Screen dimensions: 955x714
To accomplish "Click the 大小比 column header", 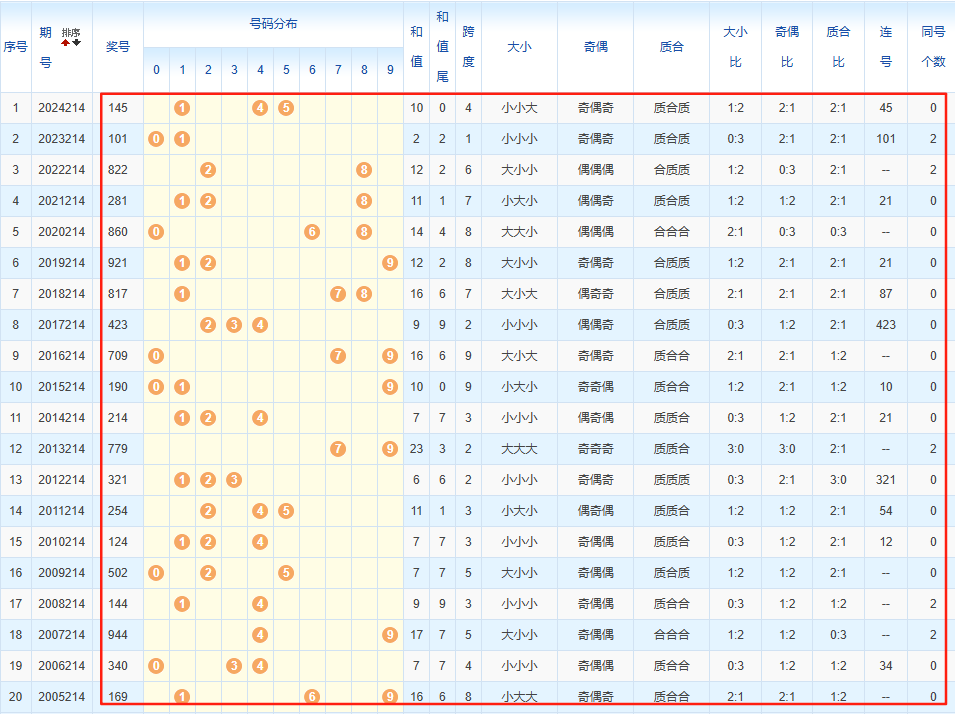I will coord(735,46).
